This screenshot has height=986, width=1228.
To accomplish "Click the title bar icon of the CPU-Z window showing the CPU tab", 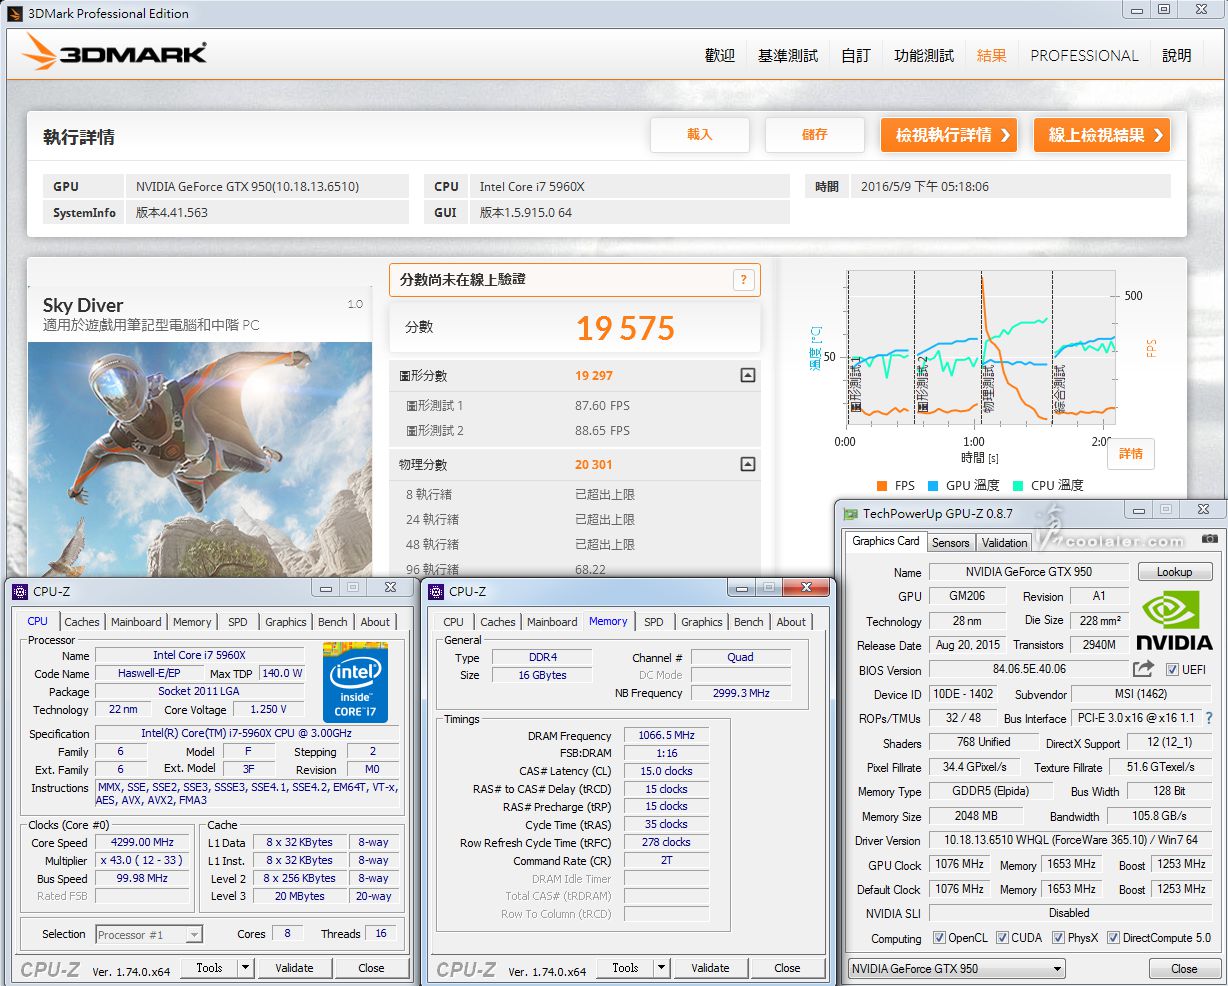I will [20, 591].
